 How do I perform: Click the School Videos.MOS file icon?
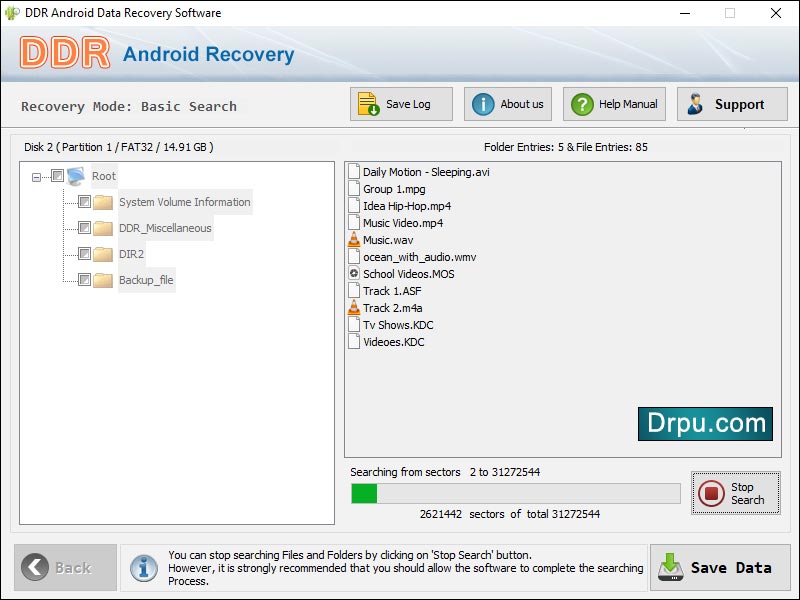point(354,273)
